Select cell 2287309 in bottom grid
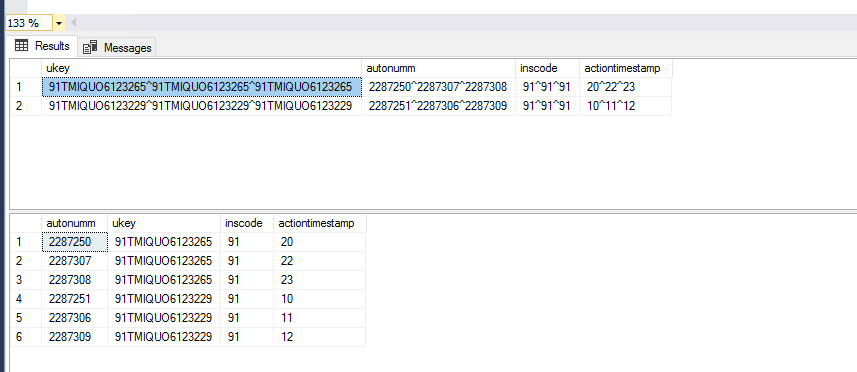857x372 pixels. point(74,337)
